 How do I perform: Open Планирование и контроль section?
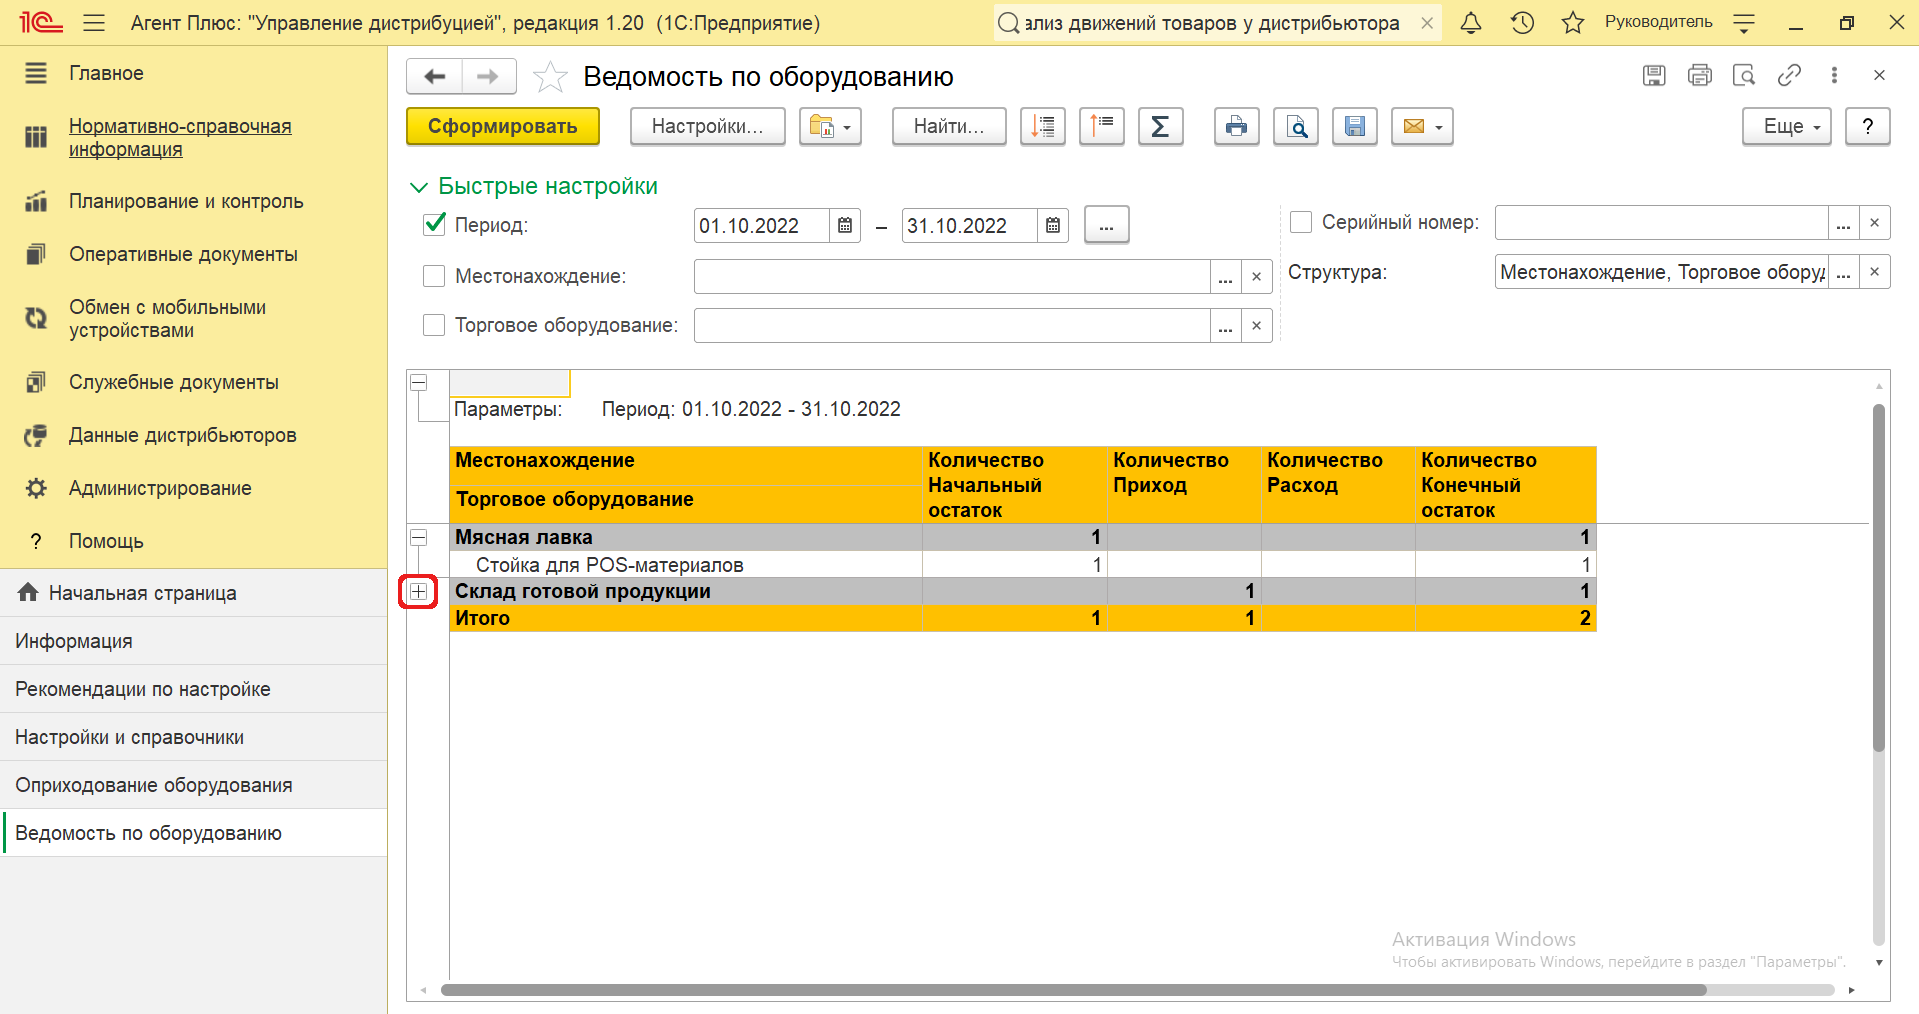pos(186,201)
